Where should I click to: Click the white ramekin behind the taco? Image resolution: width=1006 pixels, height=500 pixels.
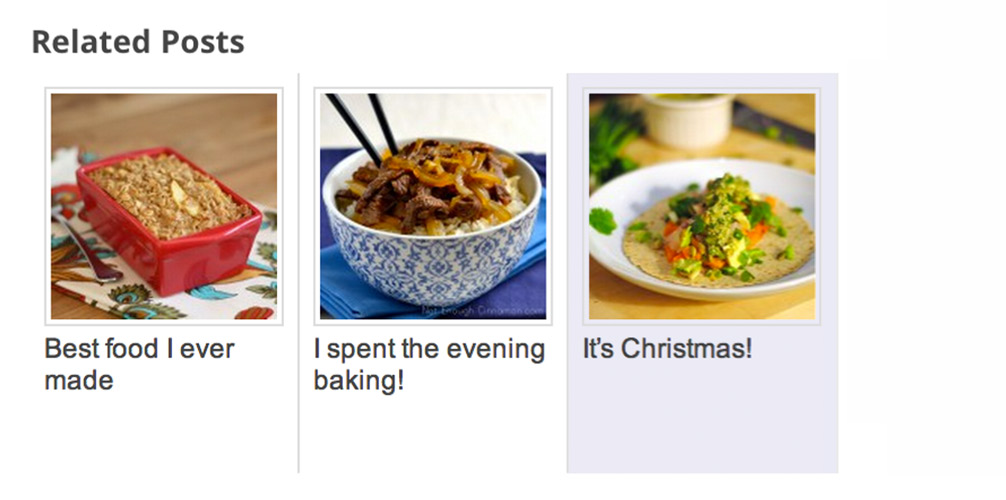[688, 121]
